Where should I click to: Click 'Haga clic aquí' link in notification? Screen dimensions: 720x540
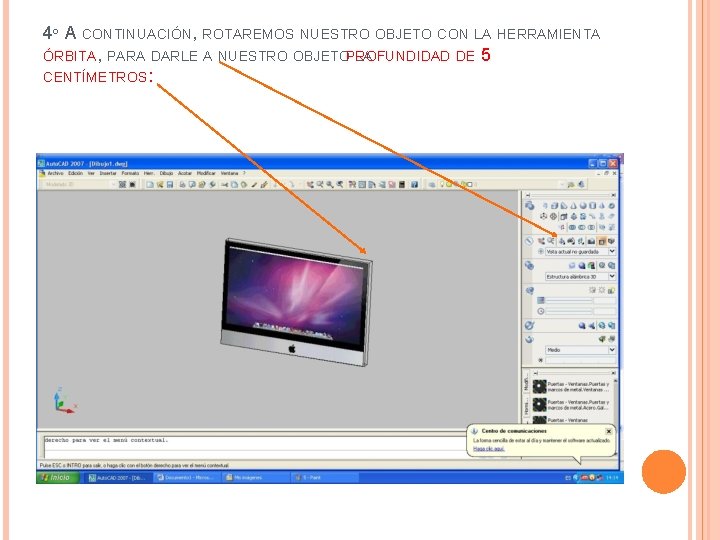point(489,449)
